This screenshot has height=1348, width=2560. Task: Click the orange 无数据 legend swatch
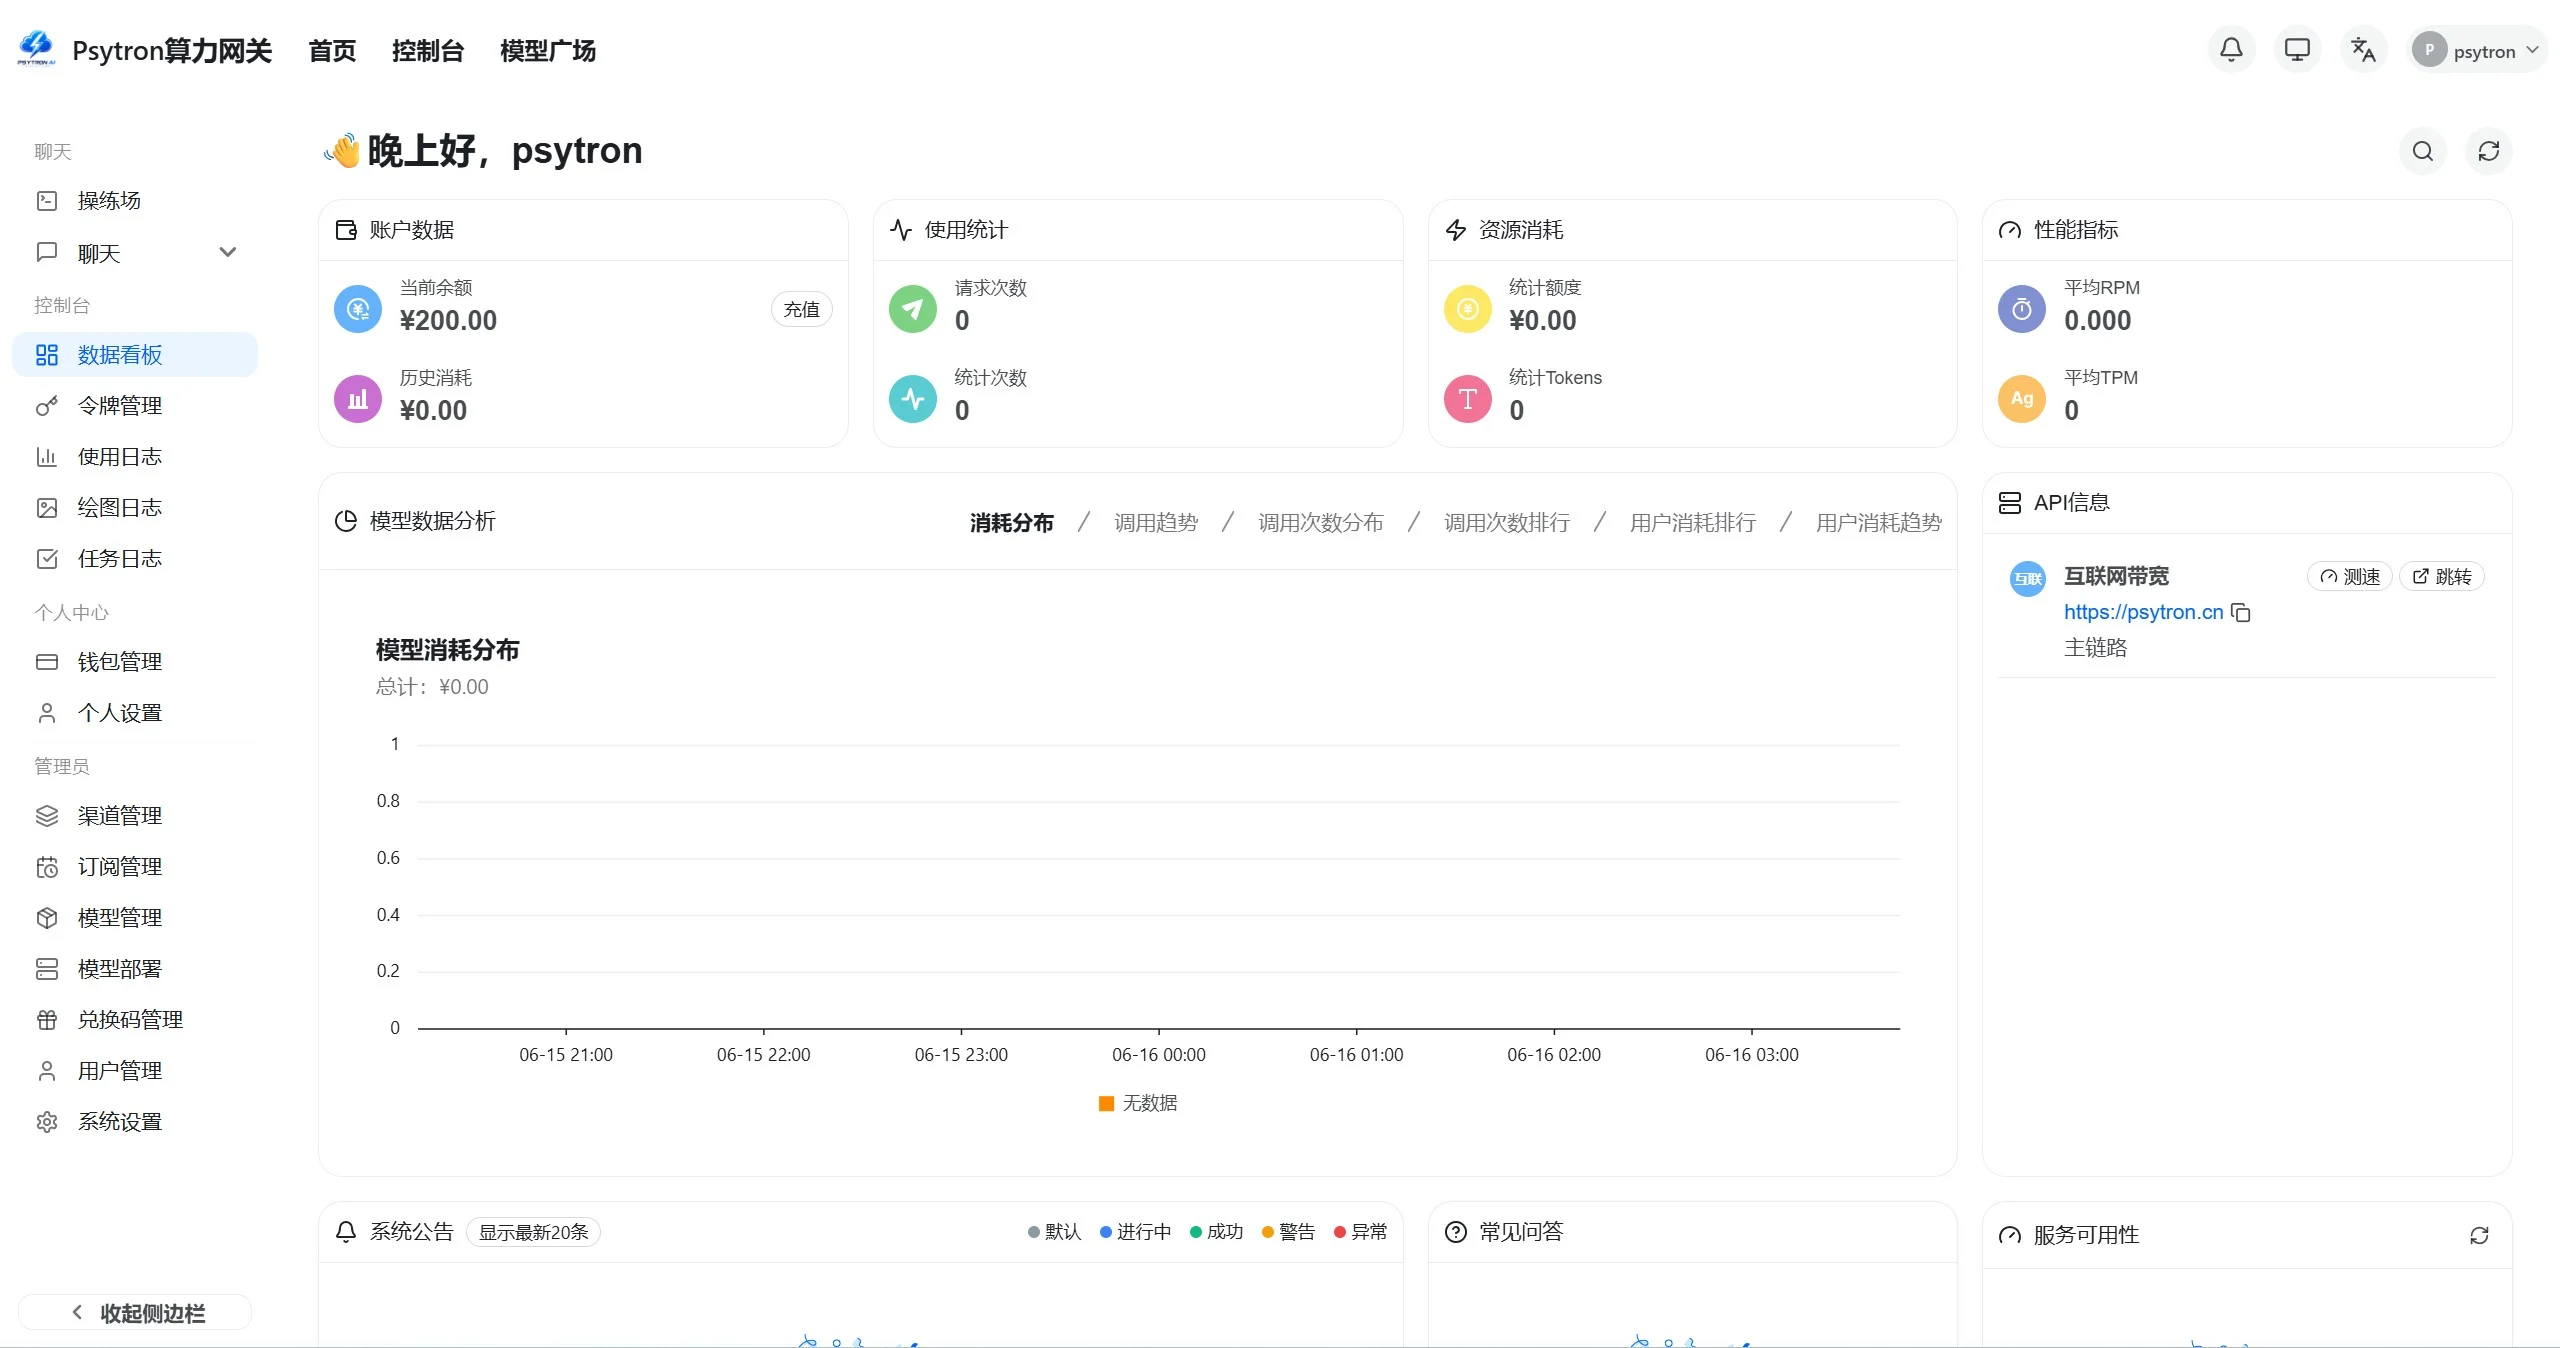pyautogui.click(x=1106, y=1103)
